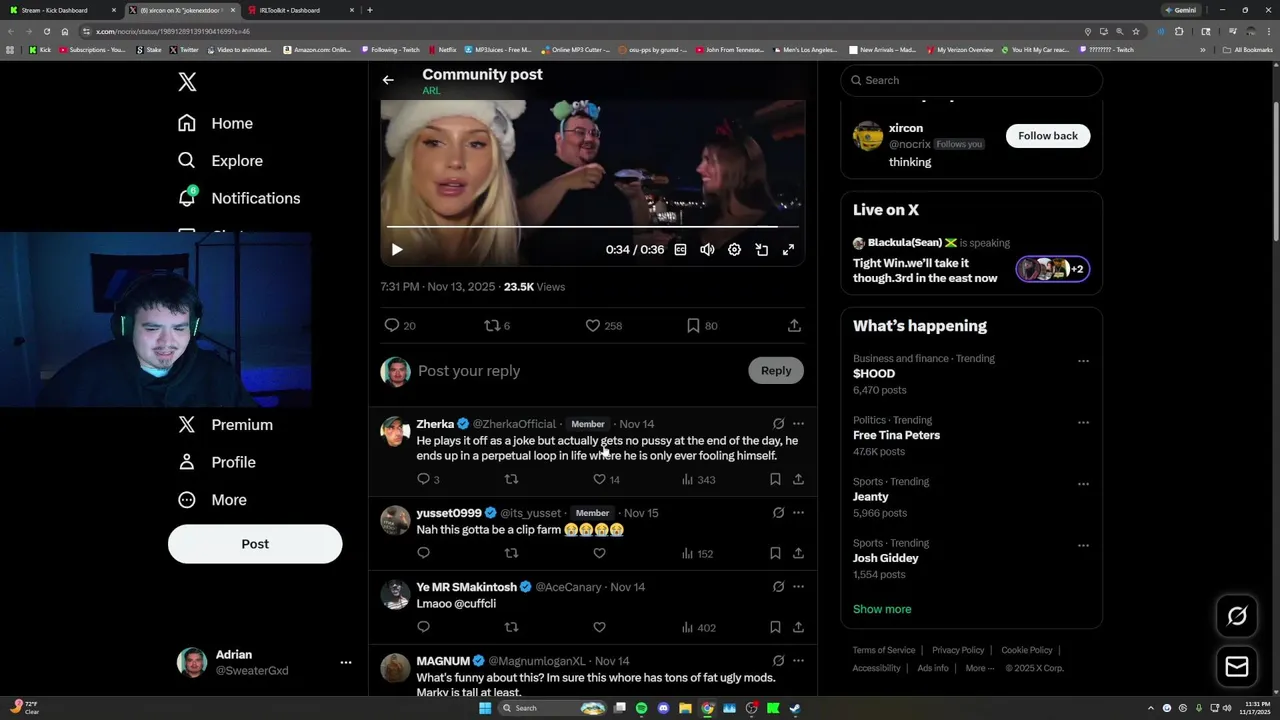Click the X Search box
The height and width of the screenshot is (720, 1280).
point(971,80)
